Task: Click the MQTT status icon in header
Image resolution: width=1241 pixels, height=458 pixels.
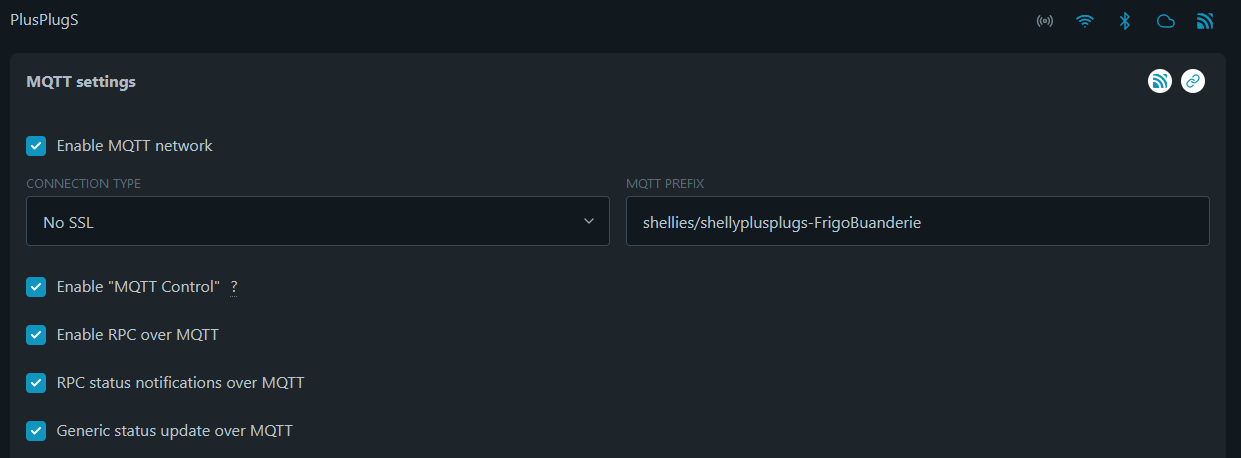Action: (1205, 21)
